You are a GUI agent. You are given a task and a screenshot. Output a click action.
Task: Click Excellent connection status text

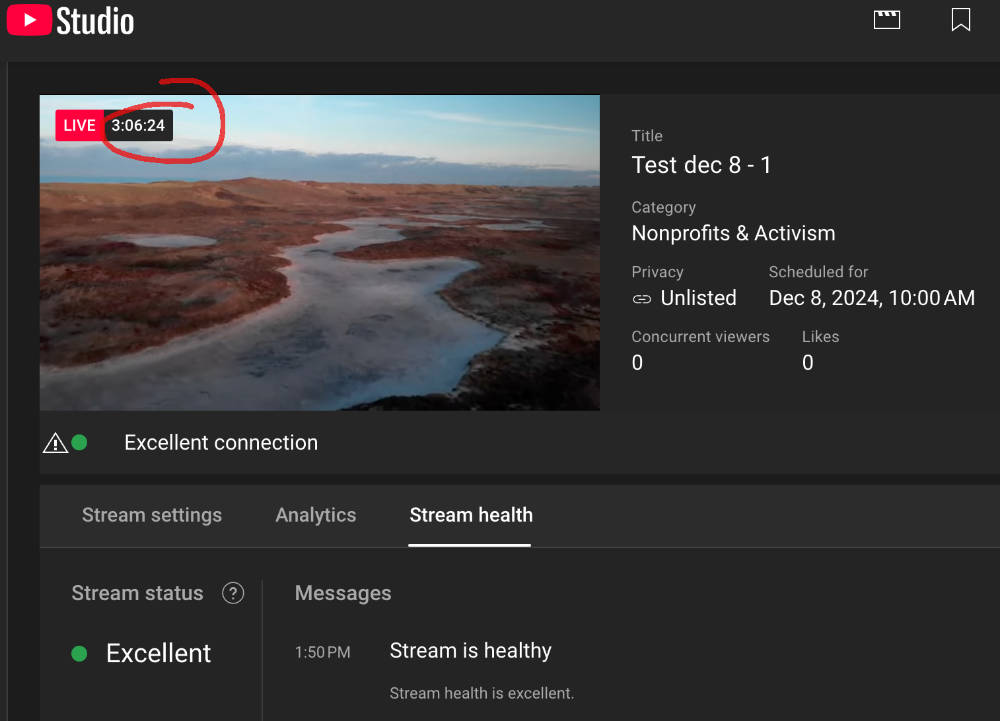[x=221, y=443]
